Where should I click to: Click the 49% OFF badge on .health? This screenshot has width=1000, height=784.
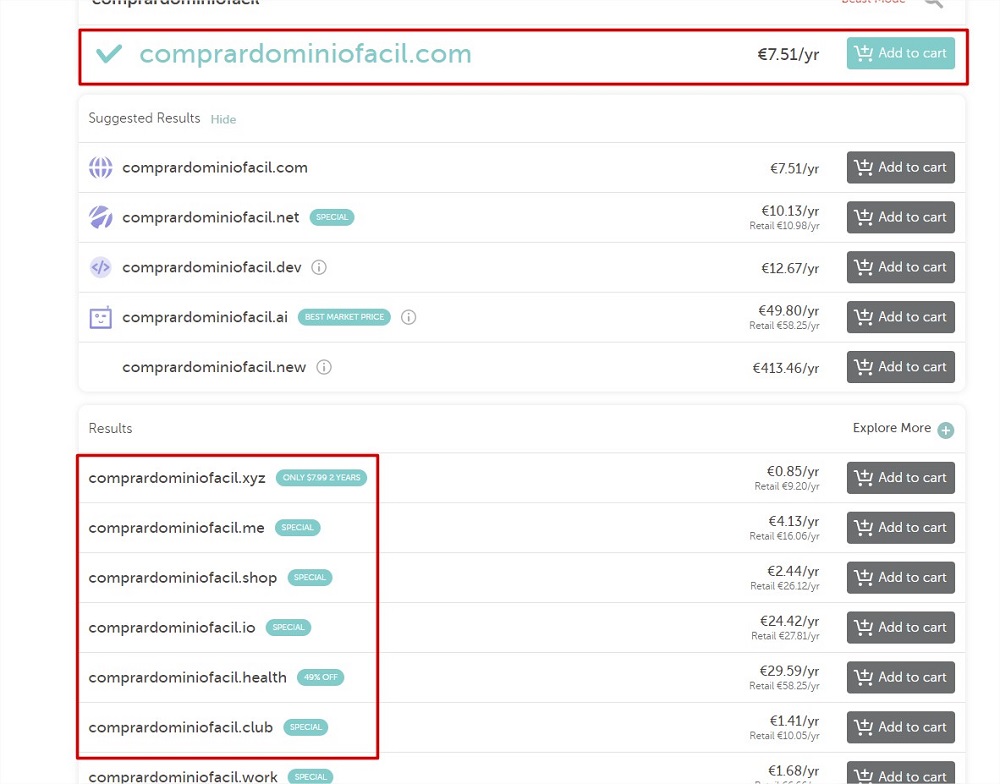pos(320,677)
